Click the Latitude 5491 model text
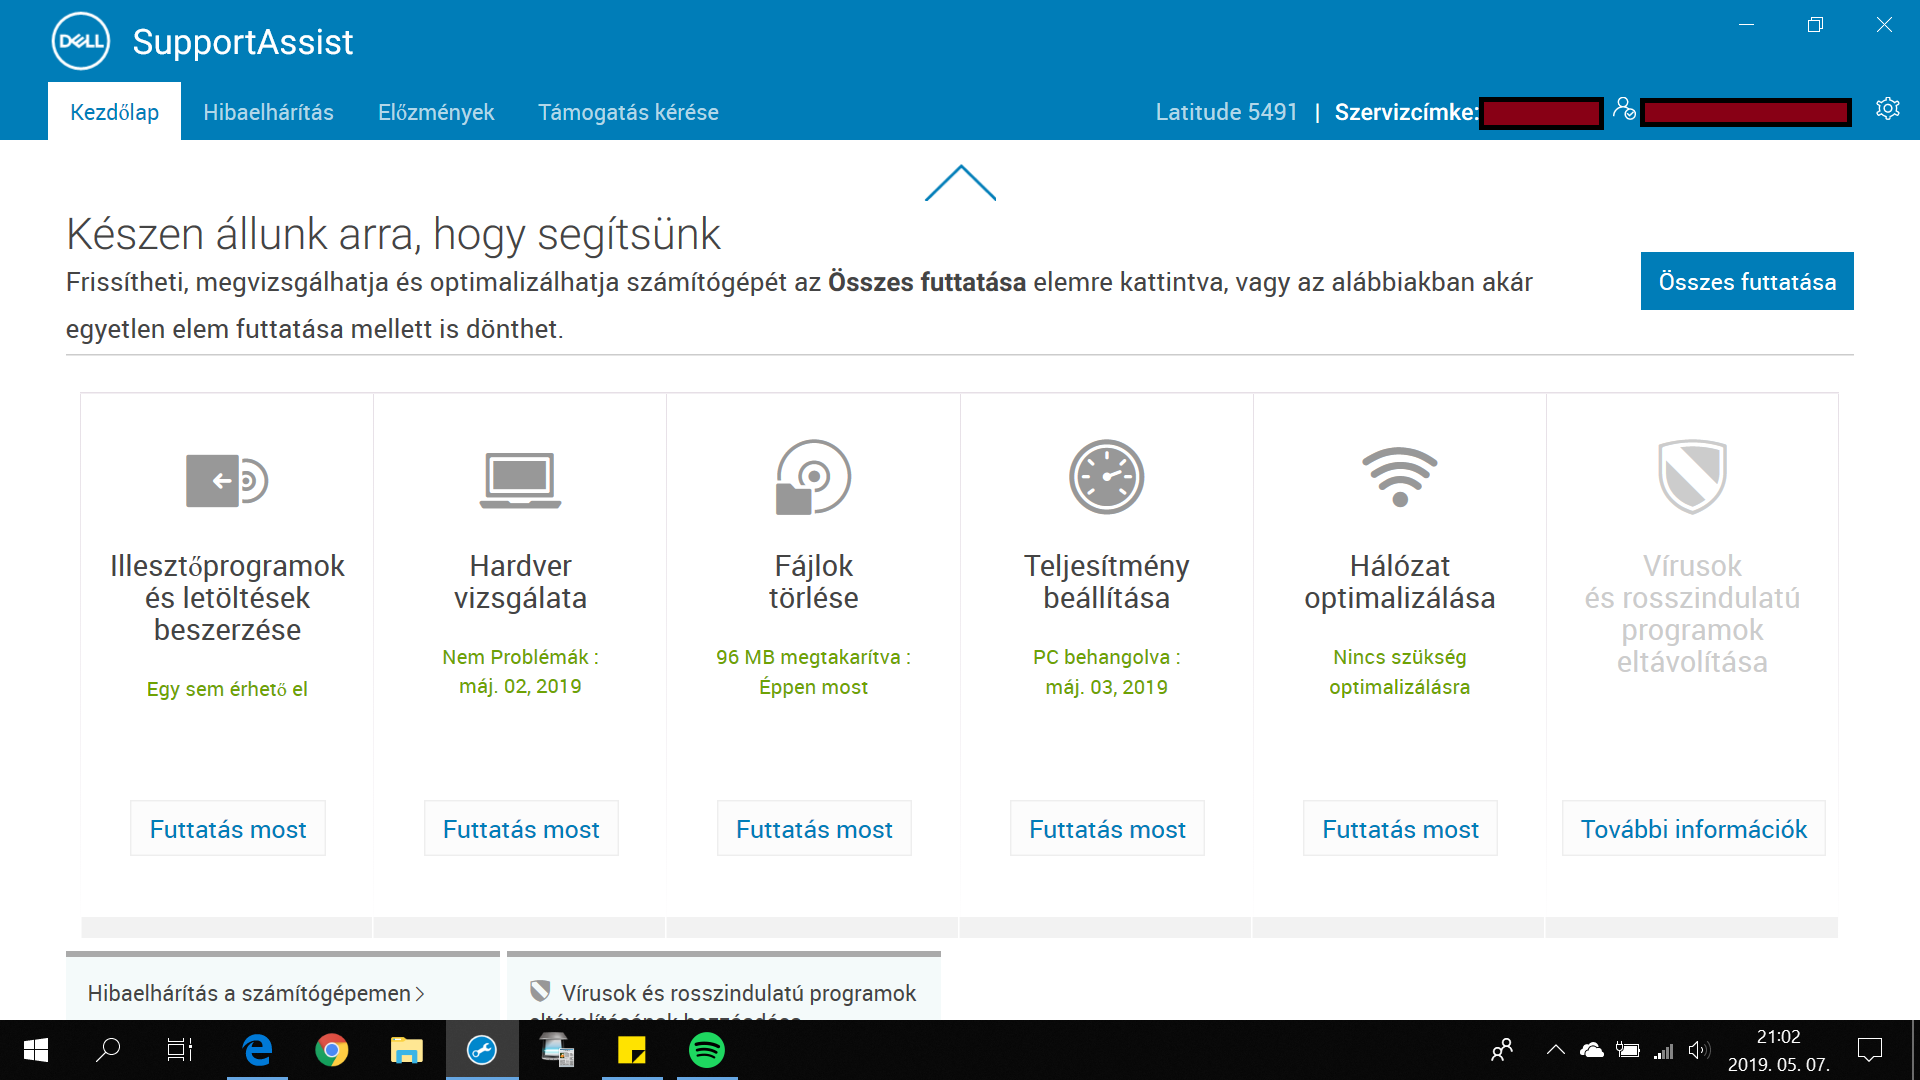1920x1080 pixels. (1226, 112)
